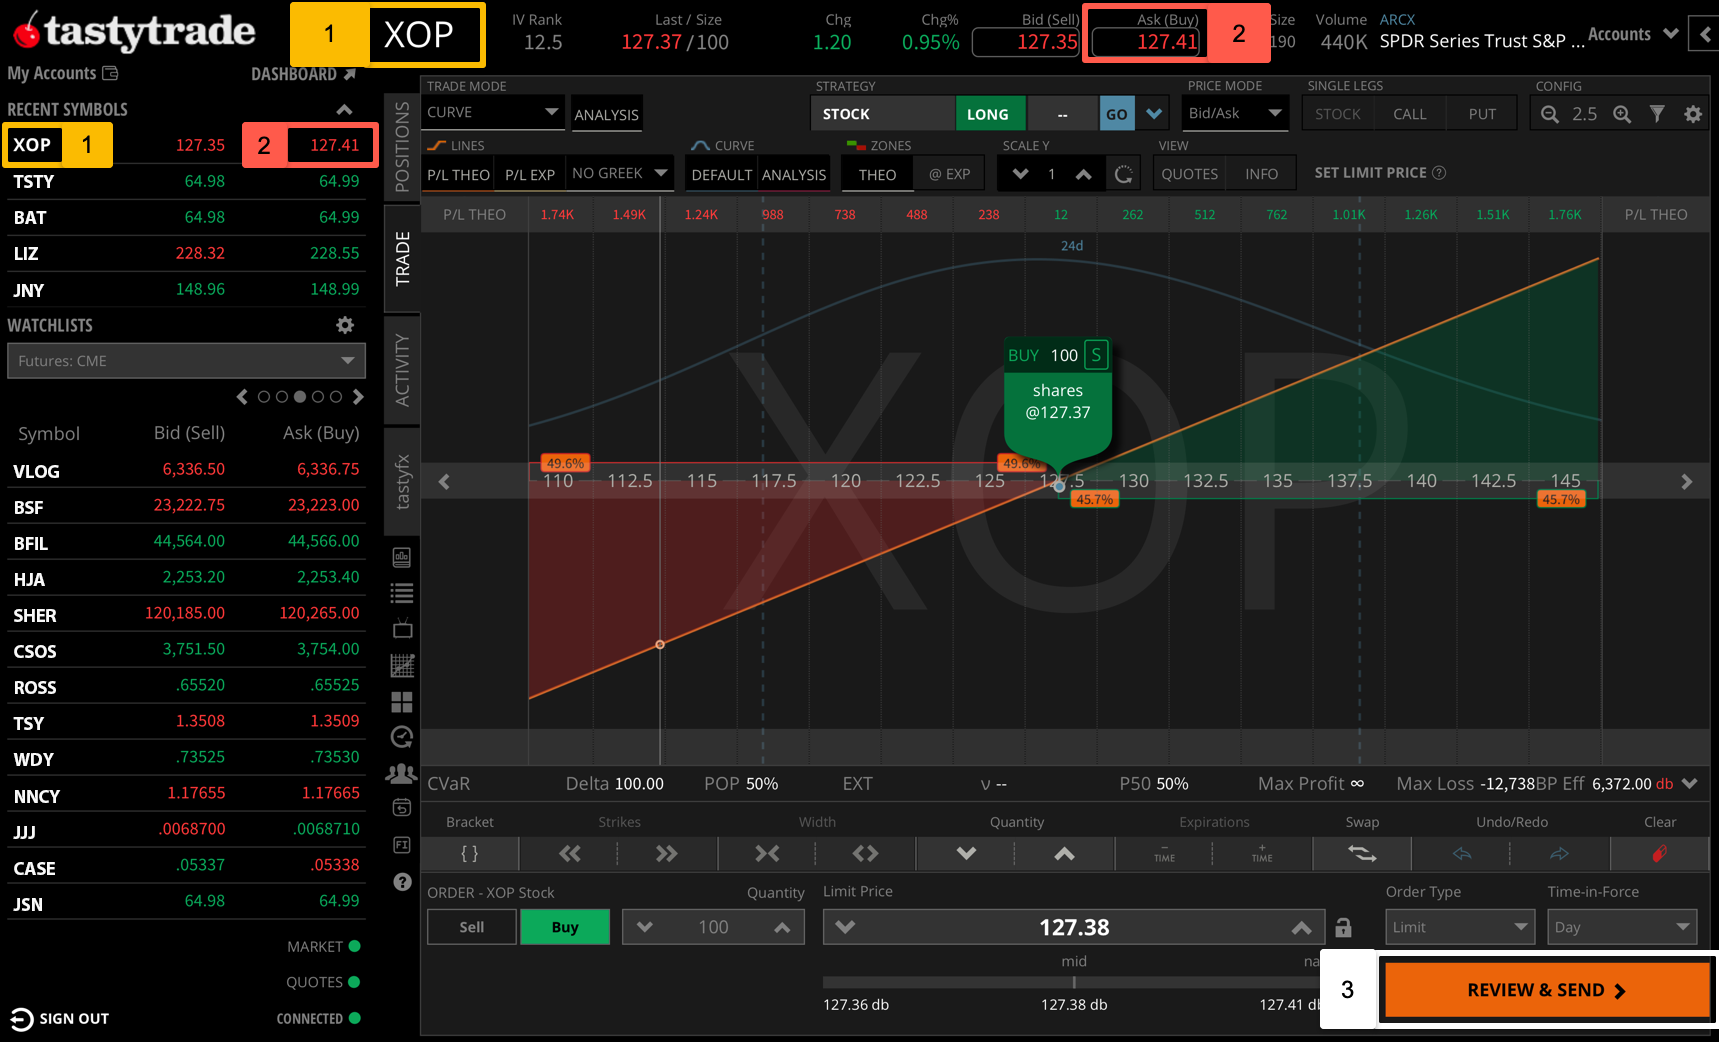Expand the Futures: CME watchlist dropdown
Image resolution: width=1719 pixels, height=1042 pixels.
pos(186,360)
